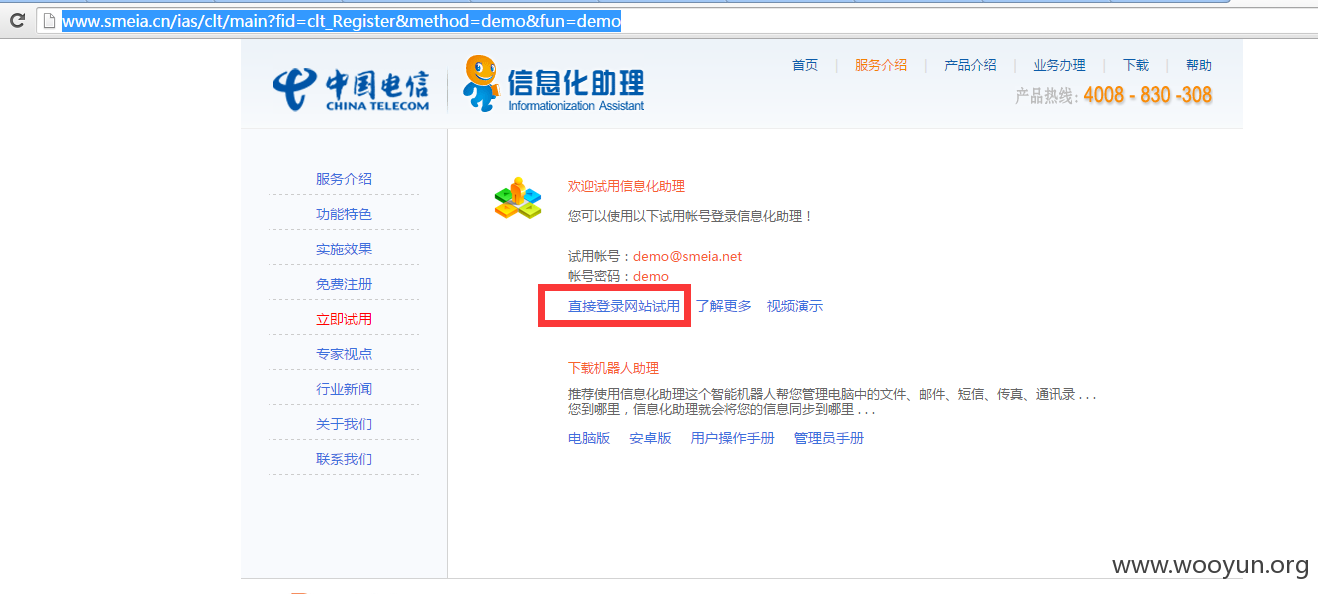The image size is (1318, 594).
Task: Click 直接登录网站试用 link
Action: (x=624, y=306)
